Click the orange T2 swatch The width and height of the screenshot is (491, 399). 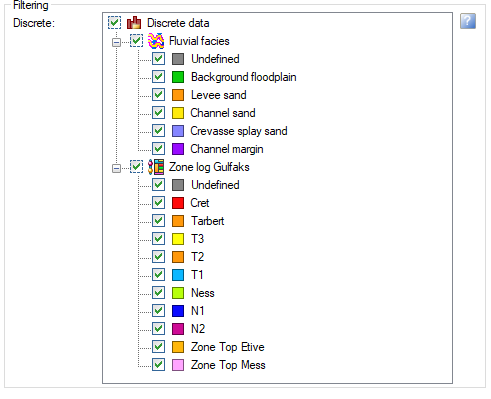point(178,257)
